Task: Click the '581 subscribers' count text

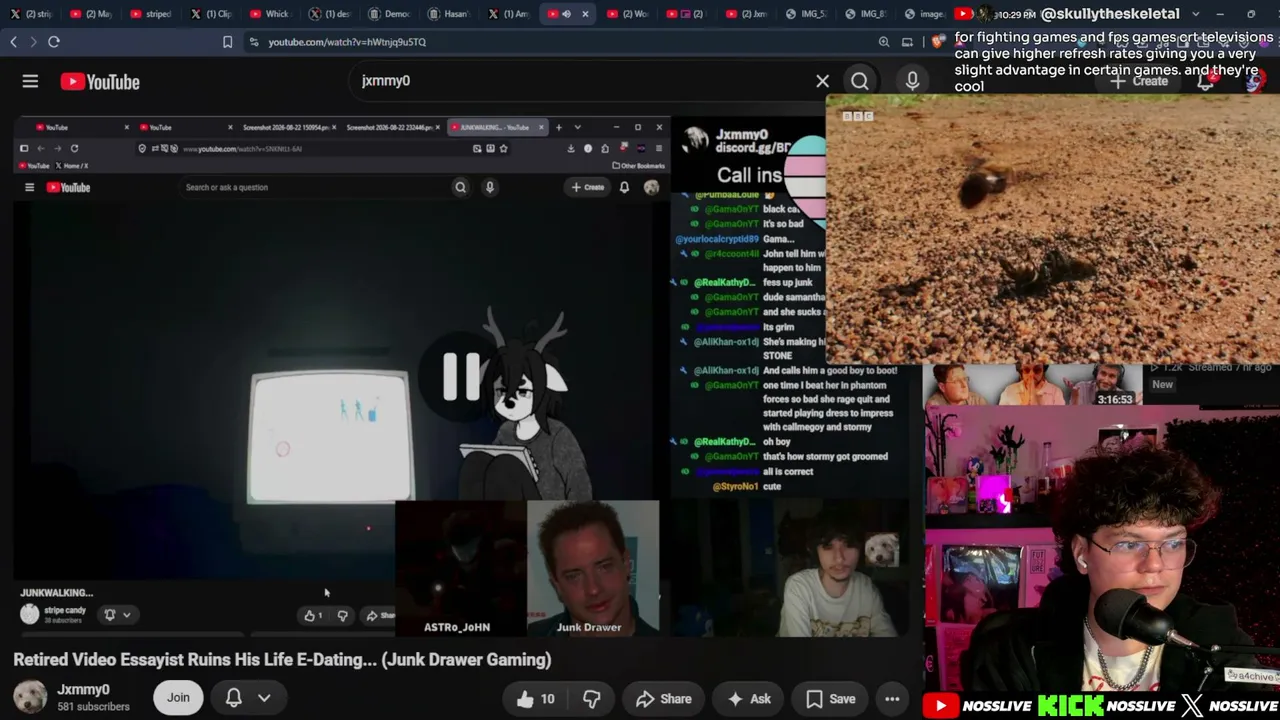Action: point(93,707)
